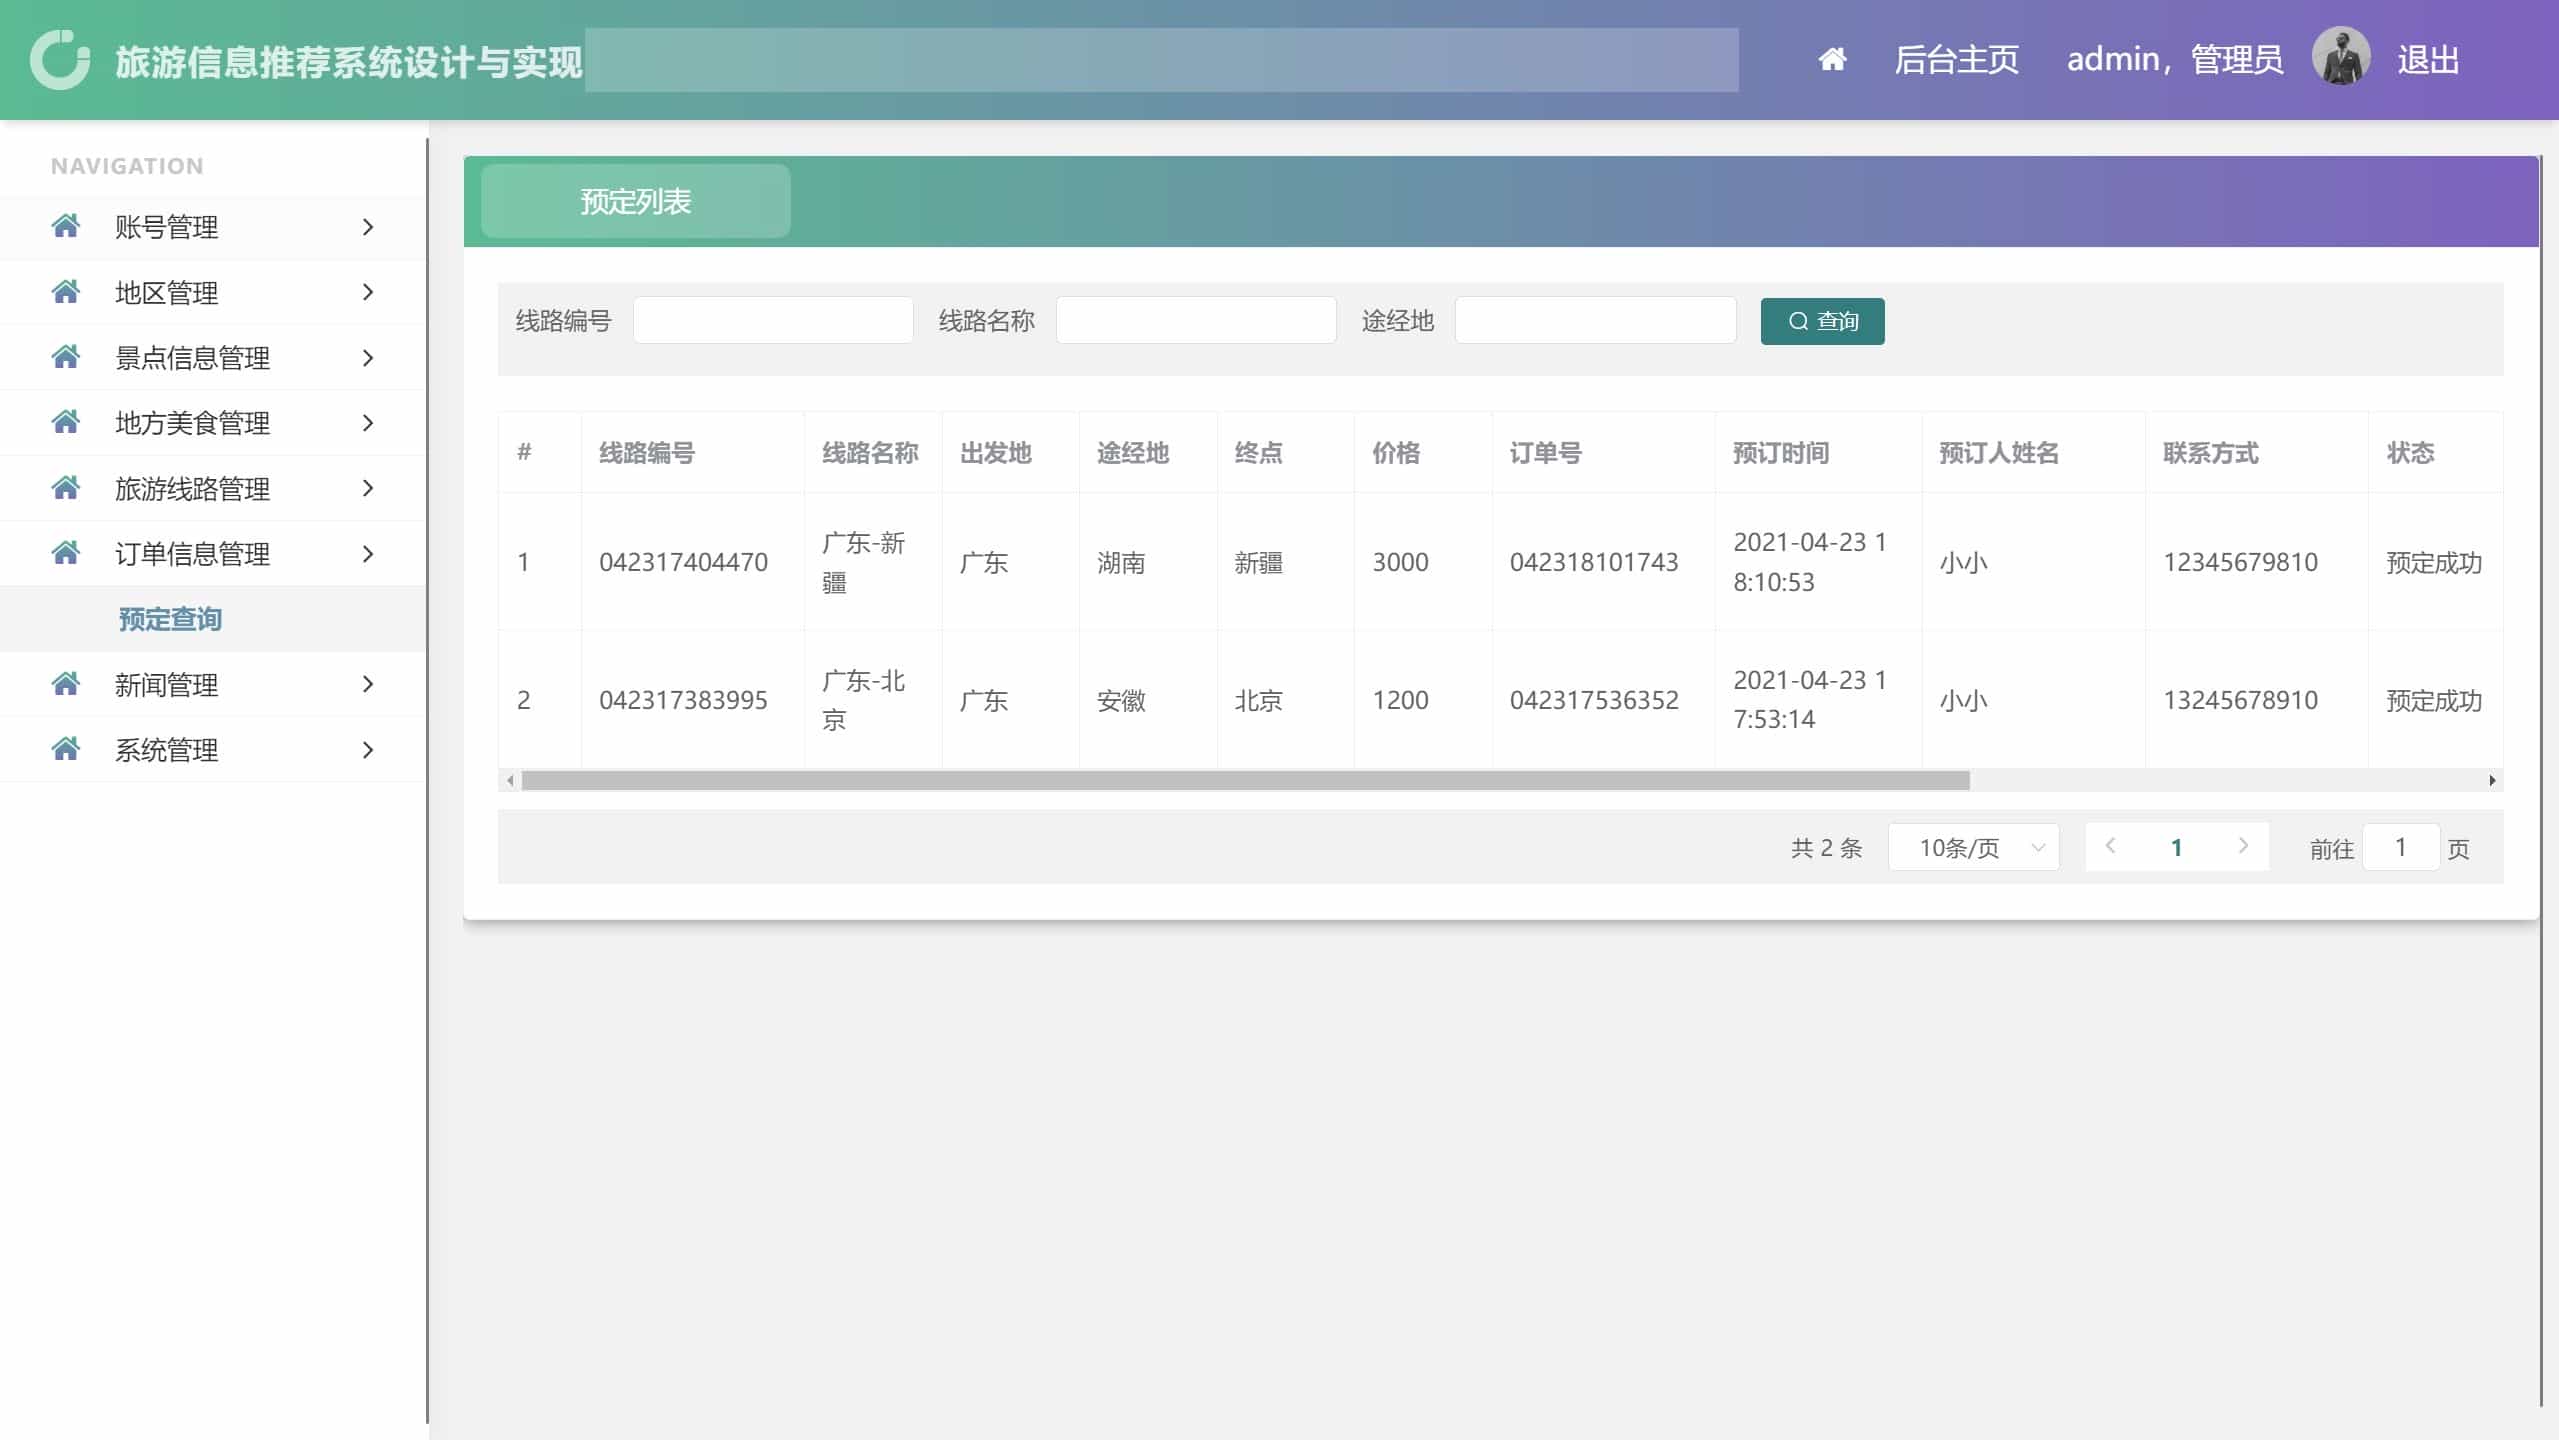Click order number 042317536352

tap(1594, 700)
